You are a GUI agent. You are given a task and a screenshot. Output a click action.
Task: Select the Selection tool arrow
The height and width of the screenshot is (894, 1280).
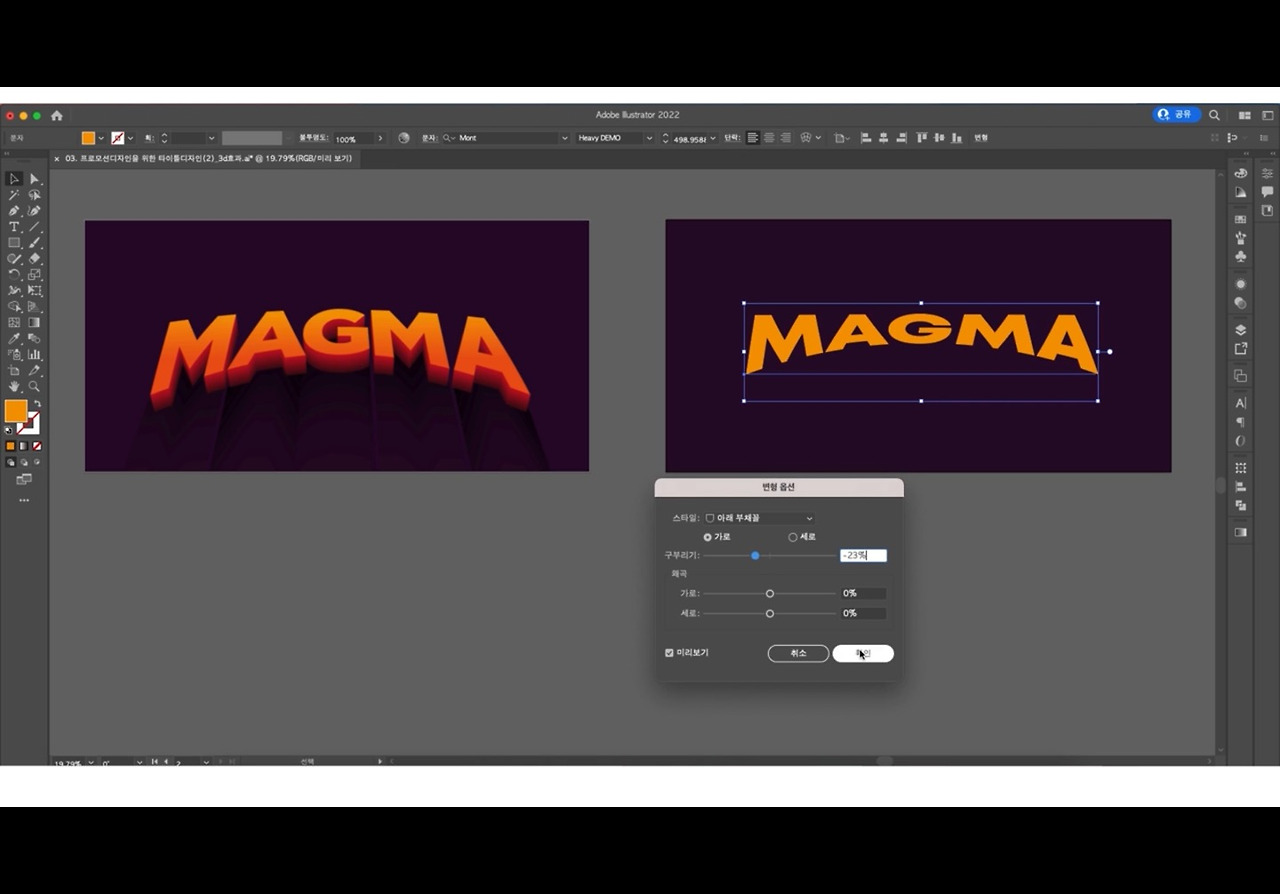coord(14,179)
